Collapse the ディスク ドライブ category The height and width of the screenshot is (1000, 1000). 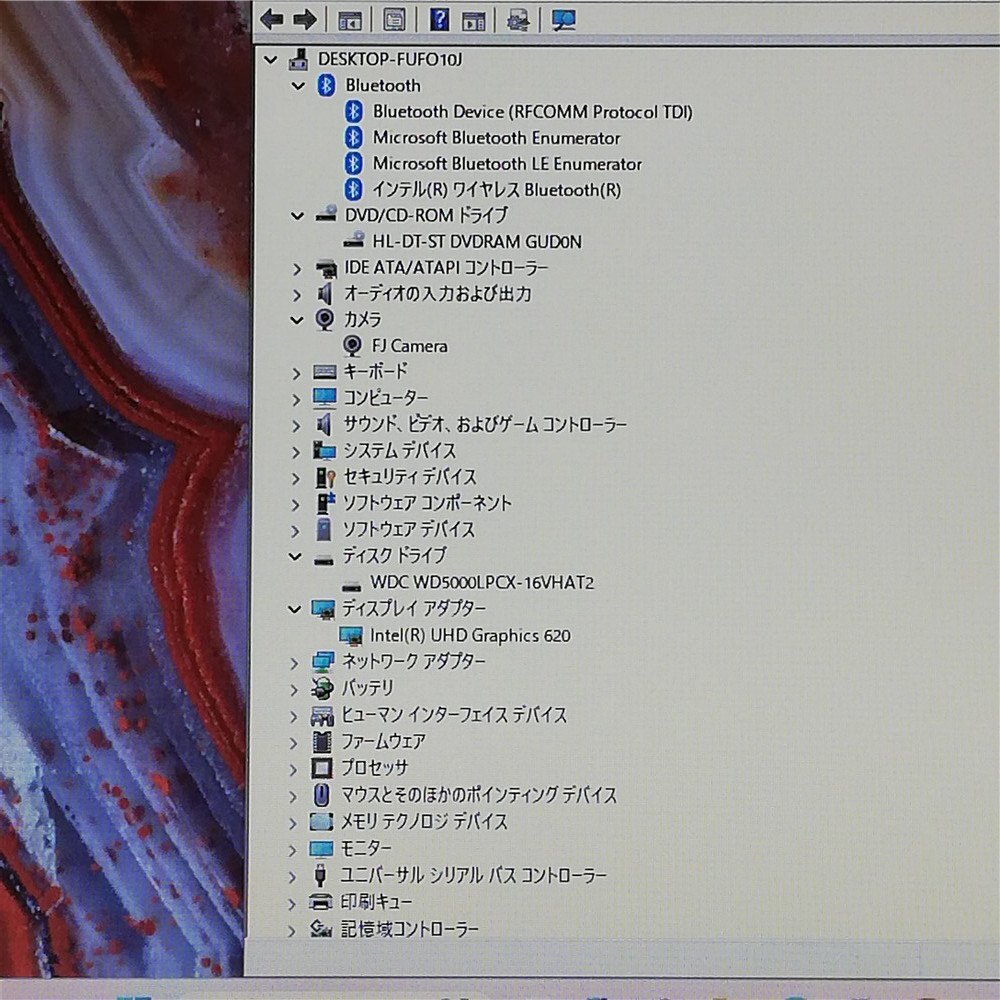pyautogui.click(x=295, y=557)
